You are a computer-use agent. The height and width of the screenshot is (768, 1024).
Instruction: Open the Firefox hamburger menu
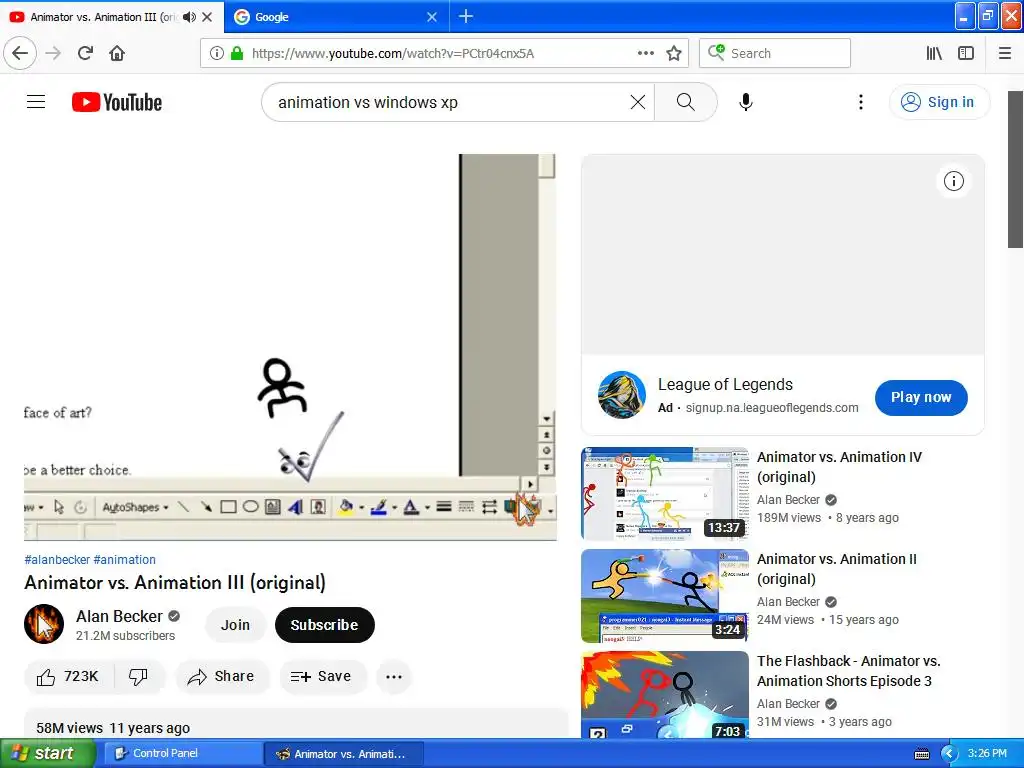(x=1004, y=53)
